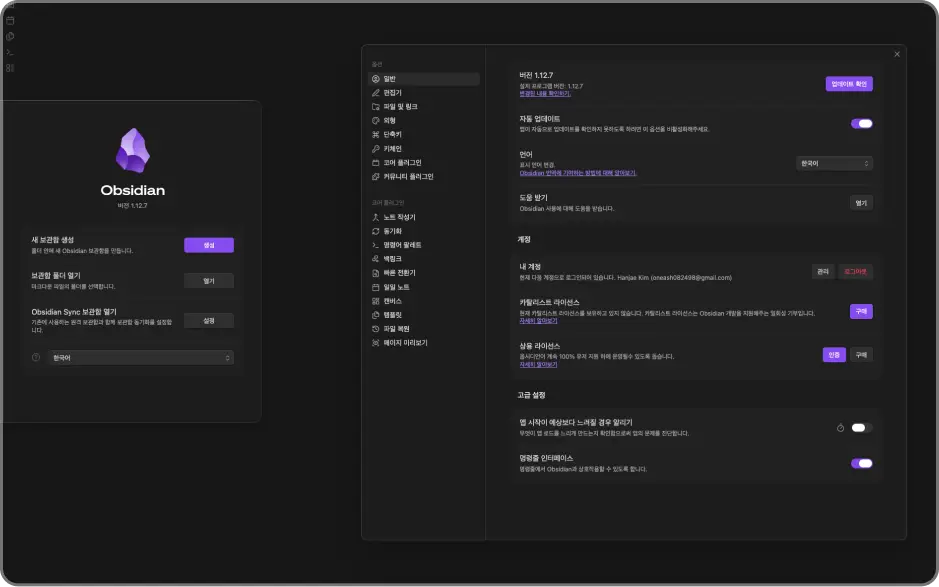The width and height of the screenshot is (939, 587).
Task: Click the board layout icon in left ribbon
Action: (x=10, y=68)
